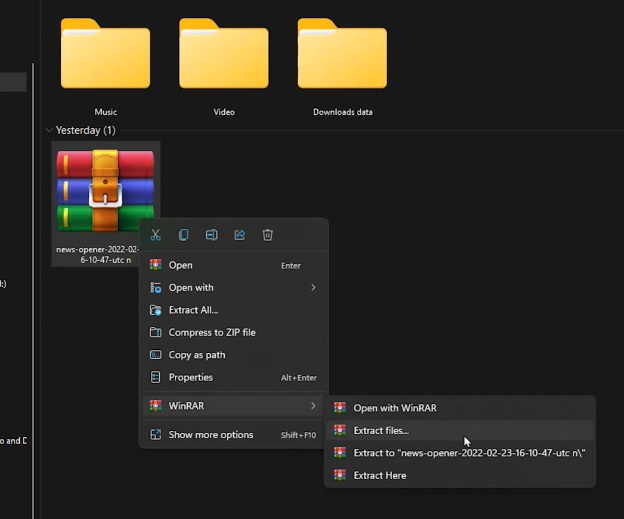
Task: Click the Copy icon in context menu
Action: [x=183, y=235]
